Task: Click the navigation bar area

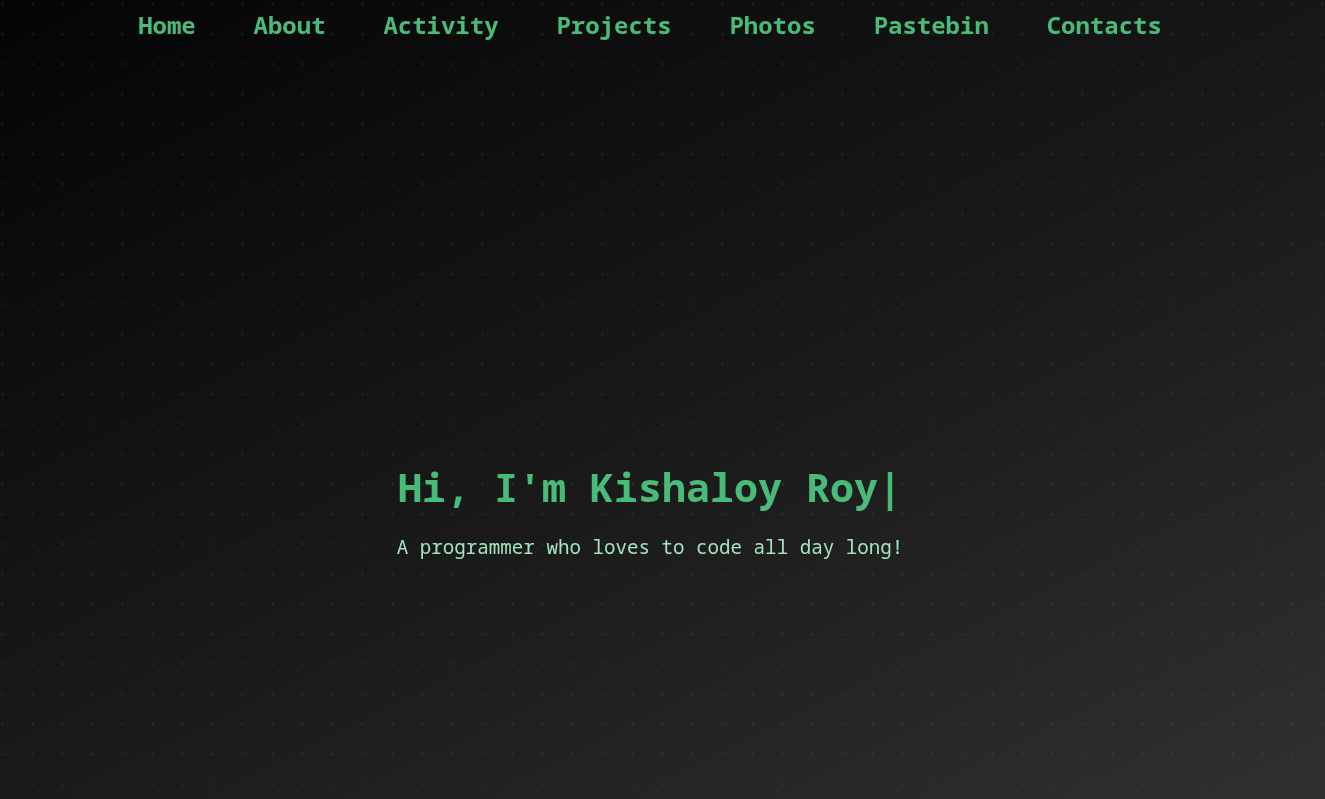Action: pos(662,26)
